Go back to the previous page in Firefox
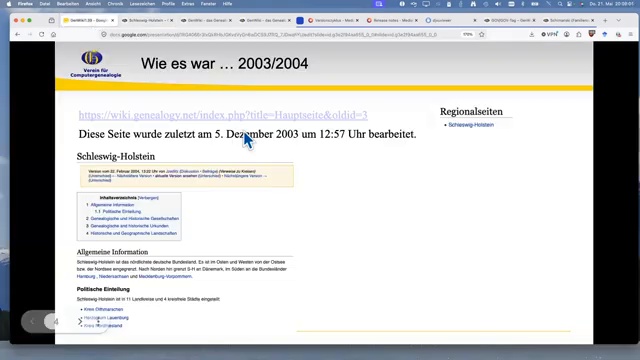 (x=18, y=35)
